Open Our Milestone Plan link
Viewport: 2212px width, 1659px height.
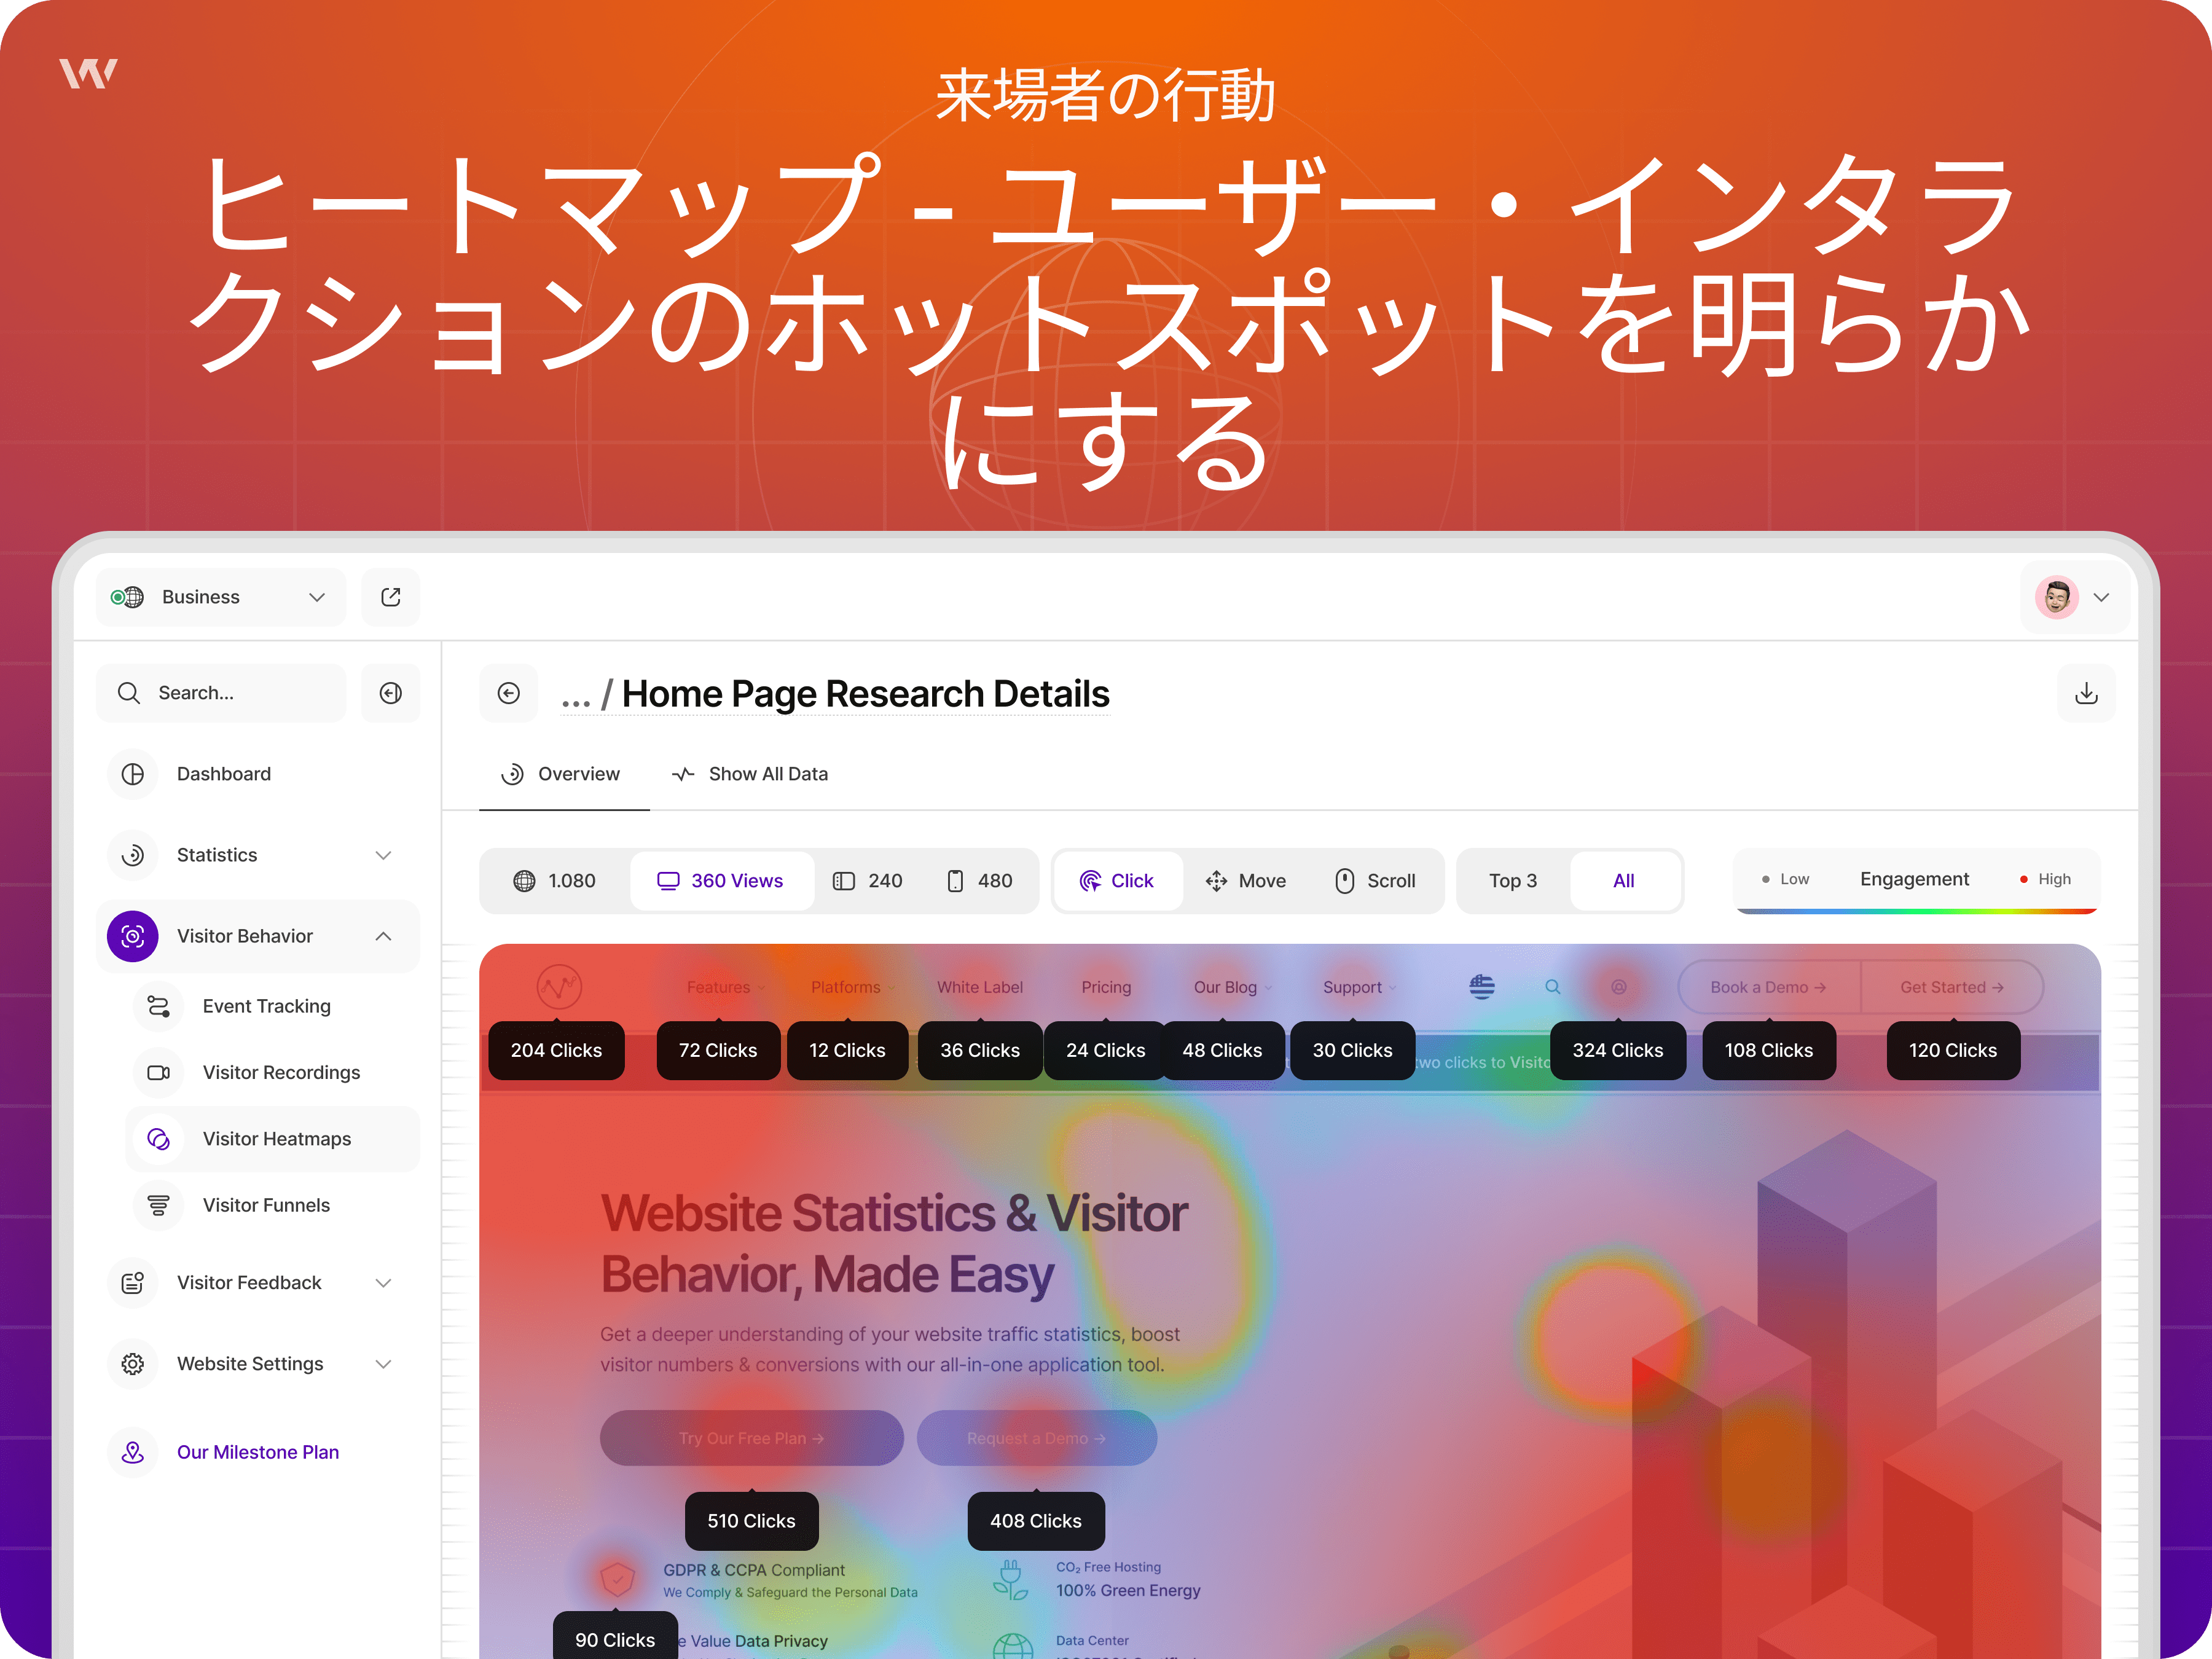[258, 1452]
